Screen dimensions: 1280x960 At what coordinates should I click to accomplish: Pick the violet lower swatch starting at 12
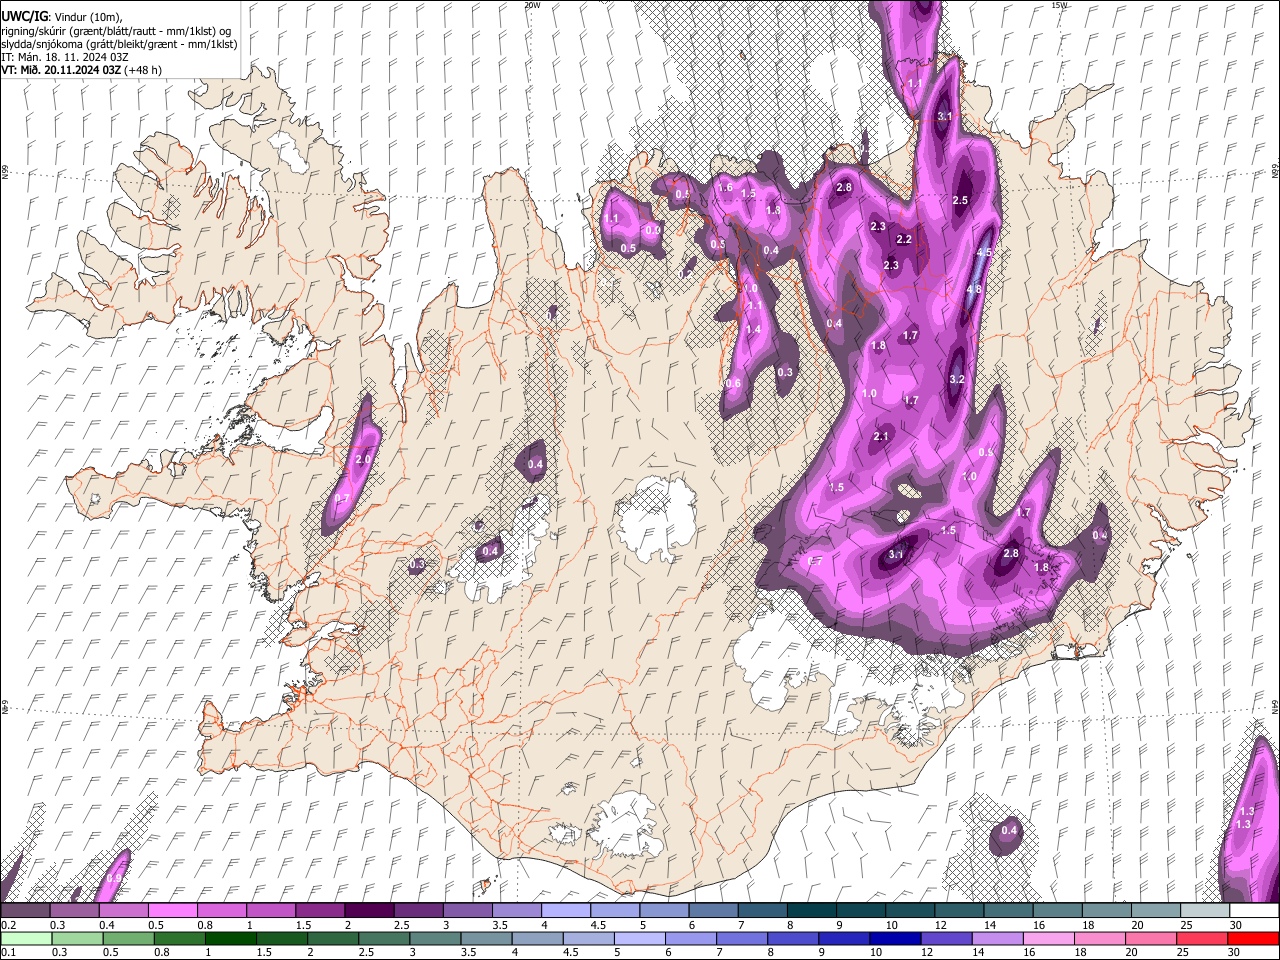945,938
